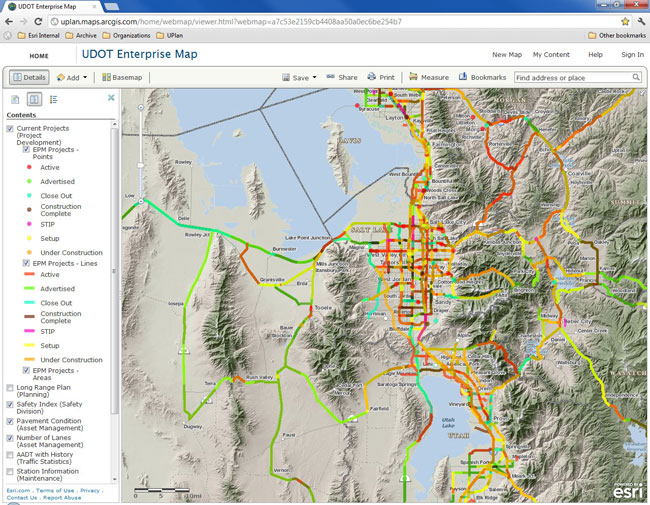This screenshot has width=650, height=505.
Task: Show map contents panel icon
Action: click(x=34, y=100)
